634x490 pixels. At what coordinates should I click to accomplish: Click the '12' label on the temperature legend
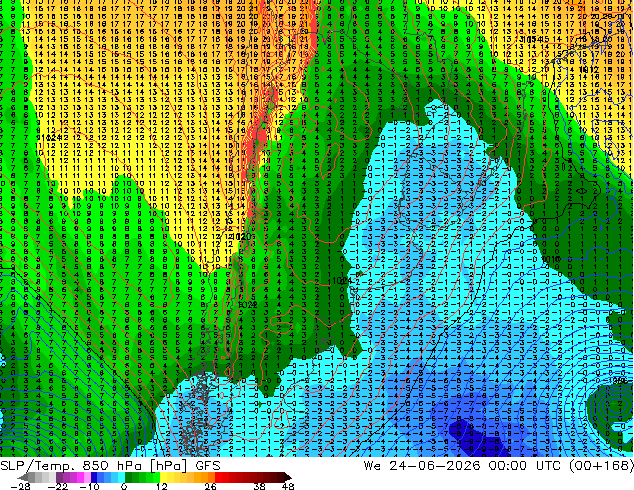coord(162,486)
